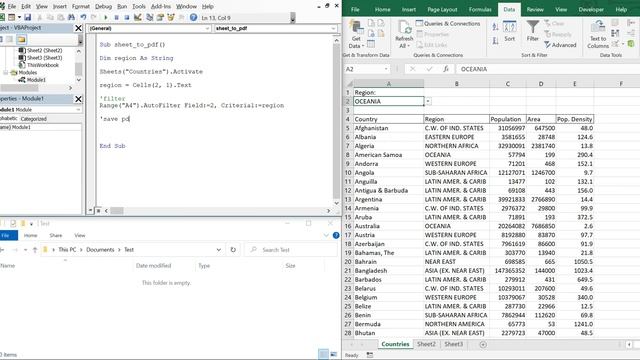Open the Developer ribbon tab
This screenshot has width=640, height=360.
(x=591, y=9)
